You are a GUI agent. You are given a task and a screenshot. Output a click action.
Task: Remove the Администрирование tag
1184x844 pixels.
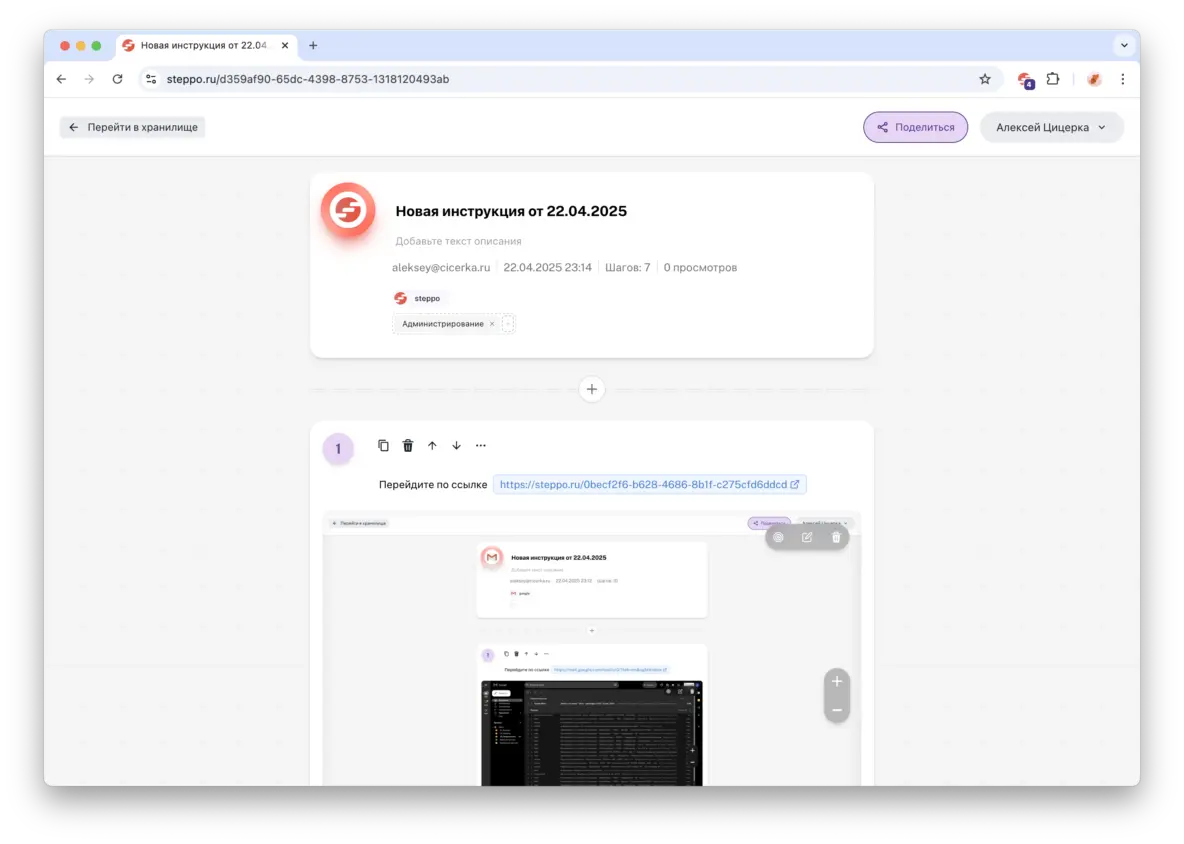492,323
